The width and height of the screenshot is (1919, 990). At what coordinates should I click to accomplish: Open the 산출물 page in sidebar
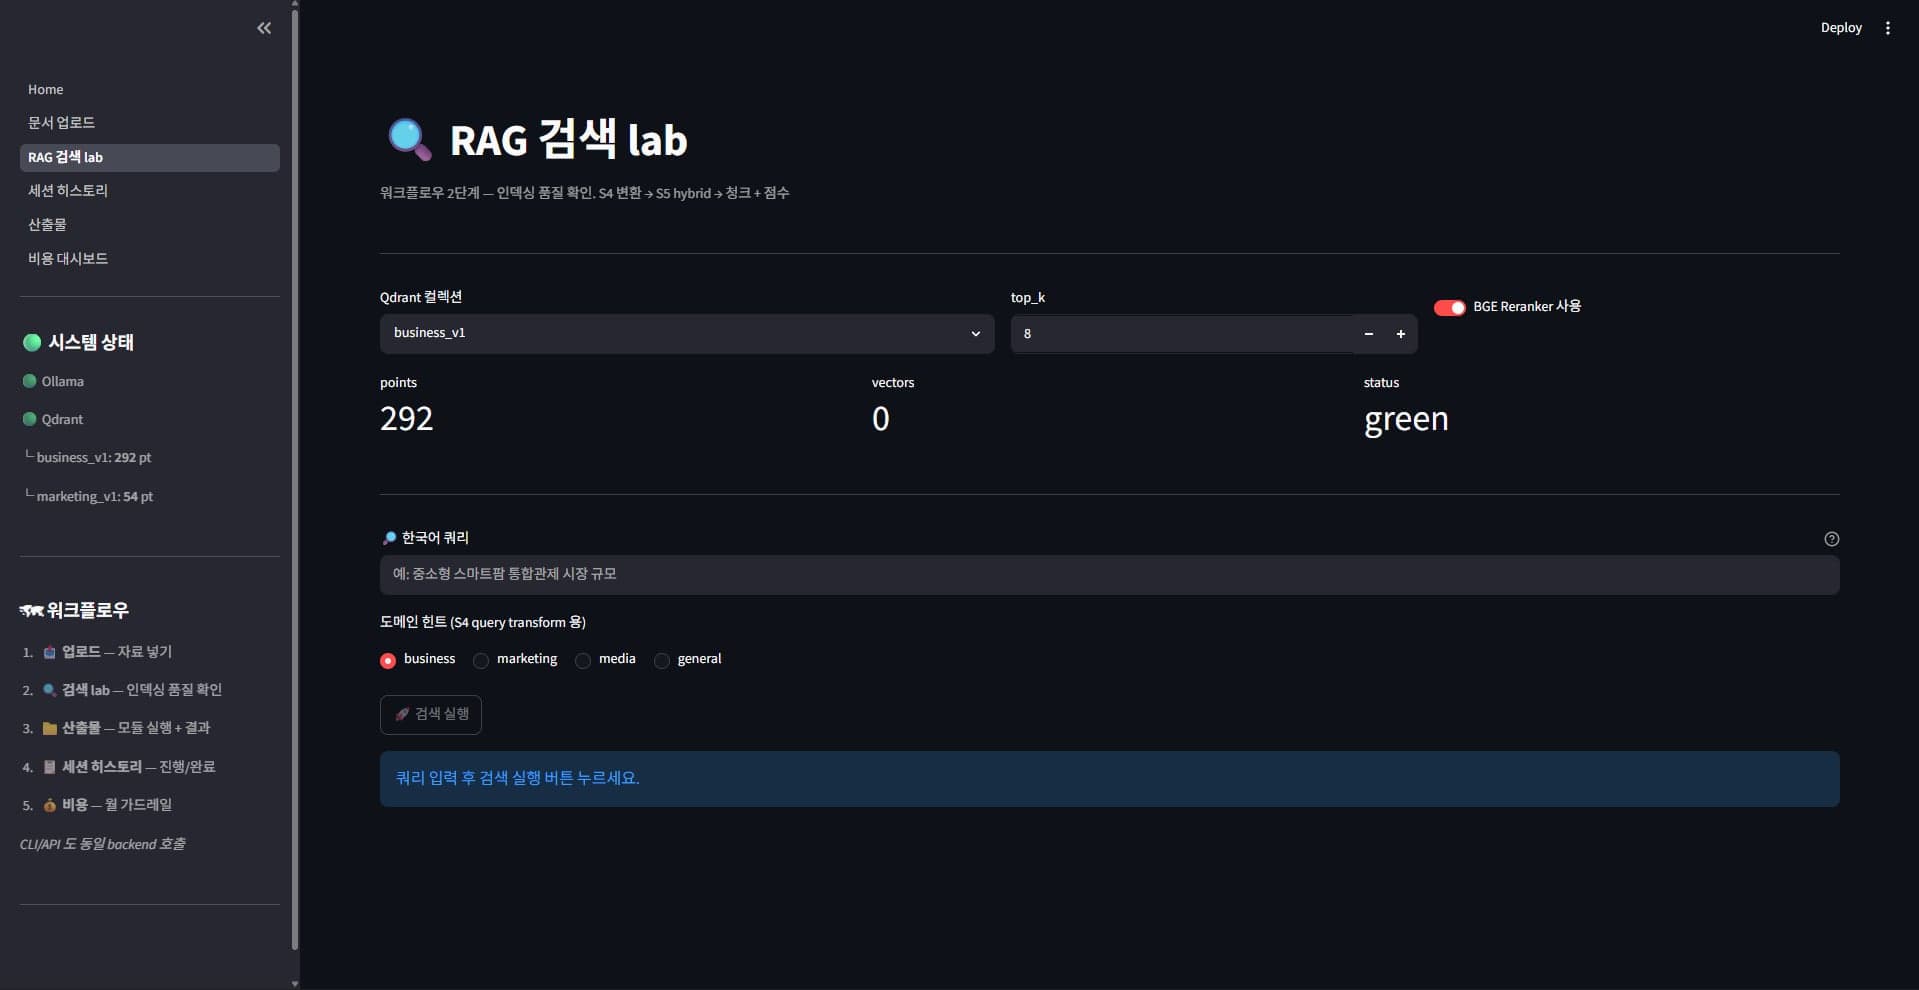pyautogui.click(x=150, y=225)
